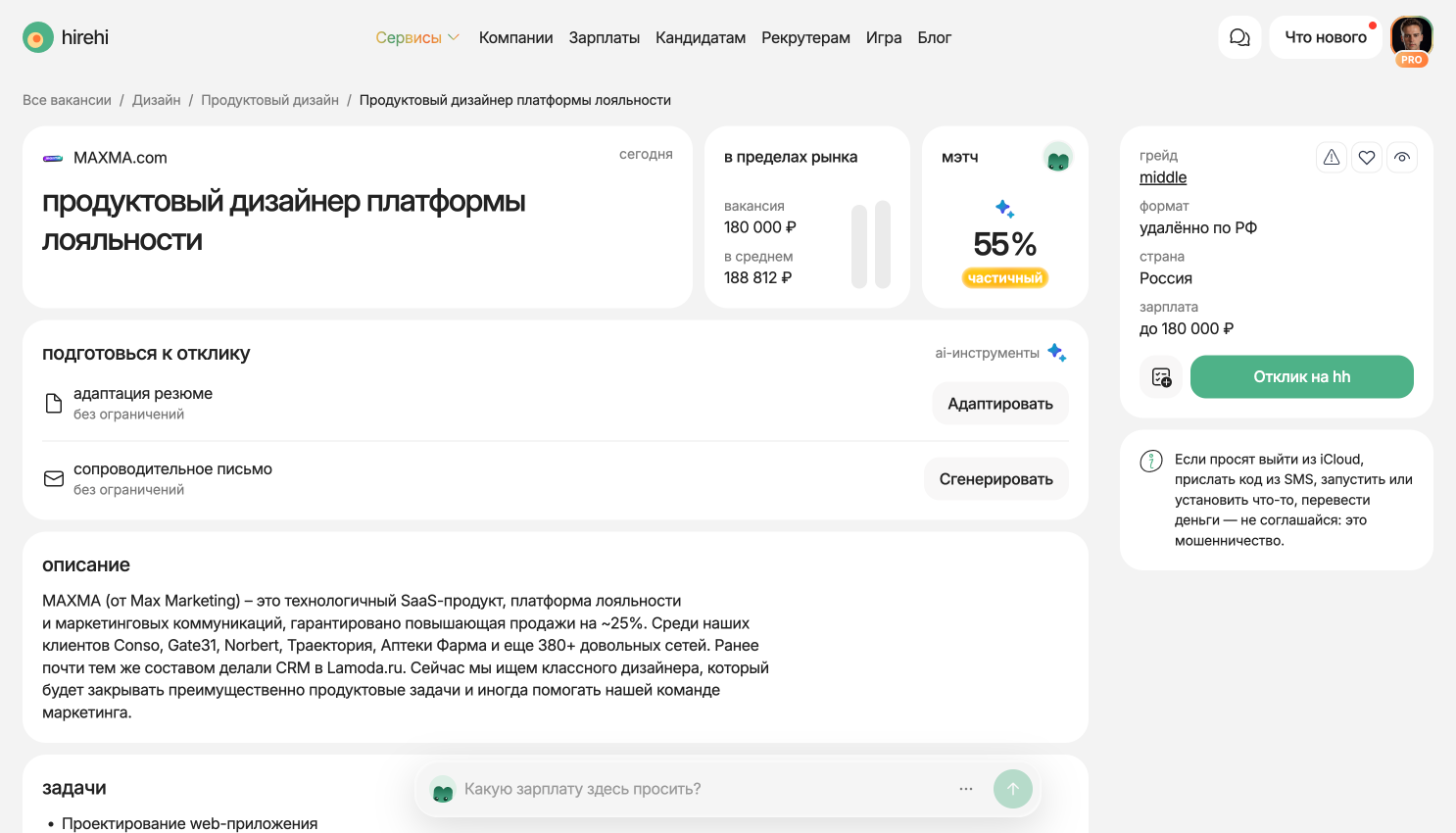Go to the Зарплаты section
Image resolution: width=1456 pixels, height=833 pixels.
pyautogui.click(x=604, y=38)
